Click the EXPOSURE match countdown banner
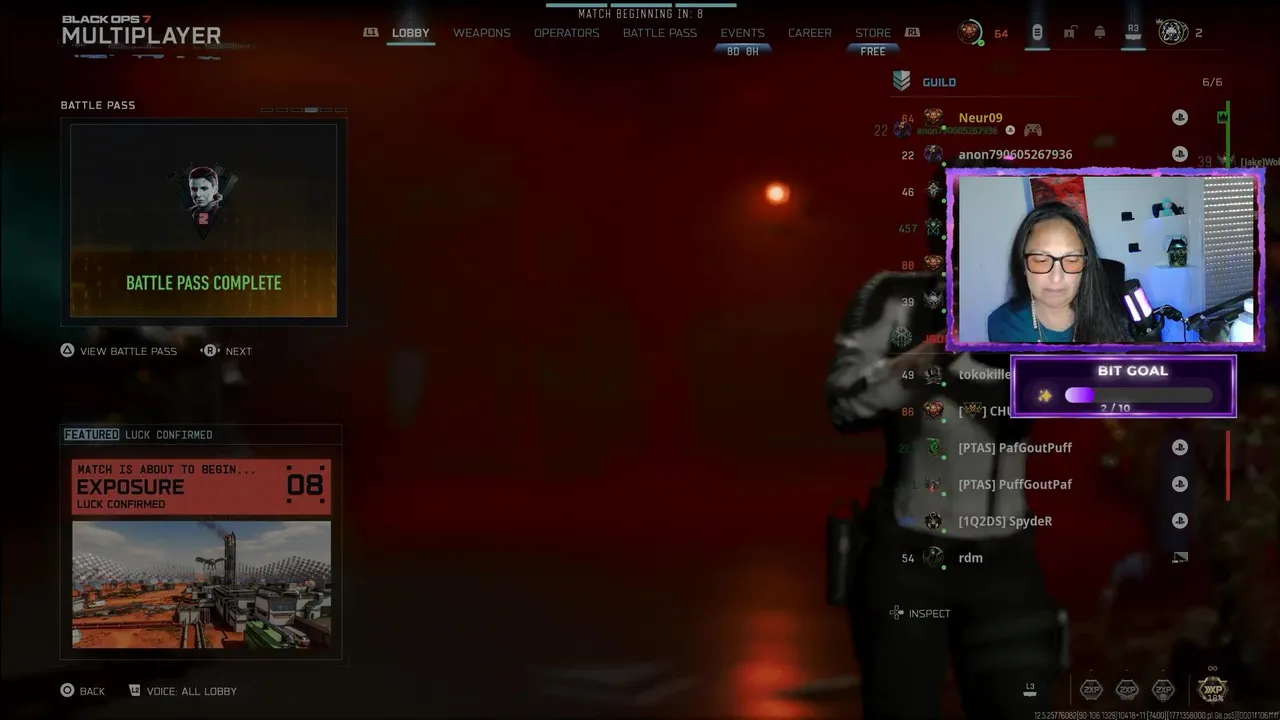The height and width of the screenshot is (720, 1280). (x=201, y=487)
